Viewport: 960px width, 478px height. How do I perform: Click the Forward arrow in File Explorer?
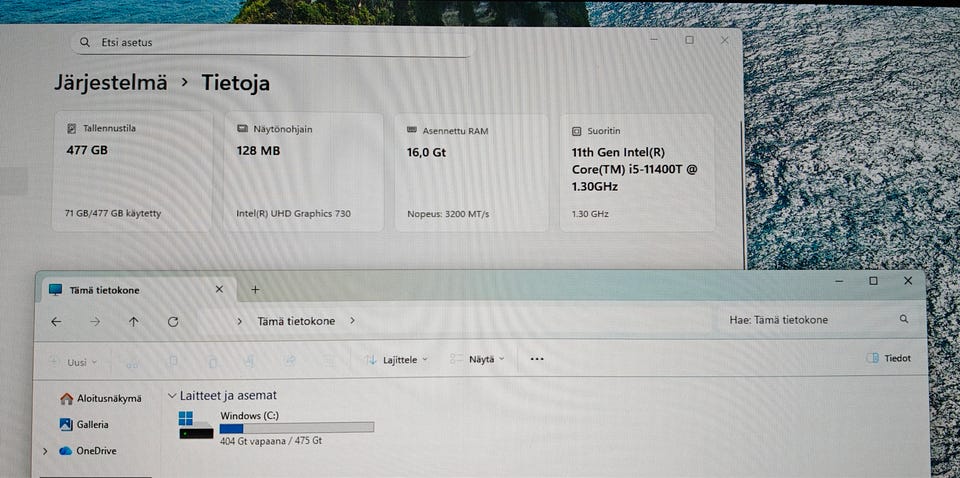[95, 321]
